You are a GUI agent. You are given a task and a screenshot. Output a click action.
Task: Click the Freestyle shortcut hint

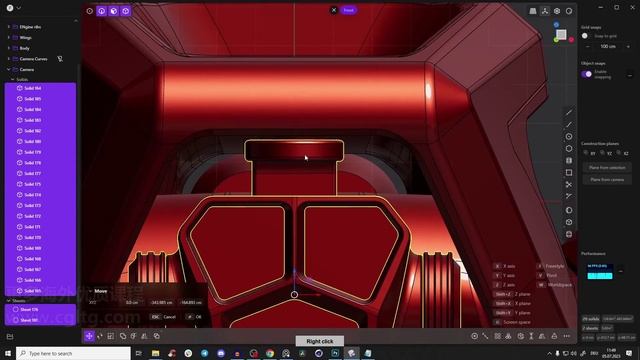(x=551, y=266)
